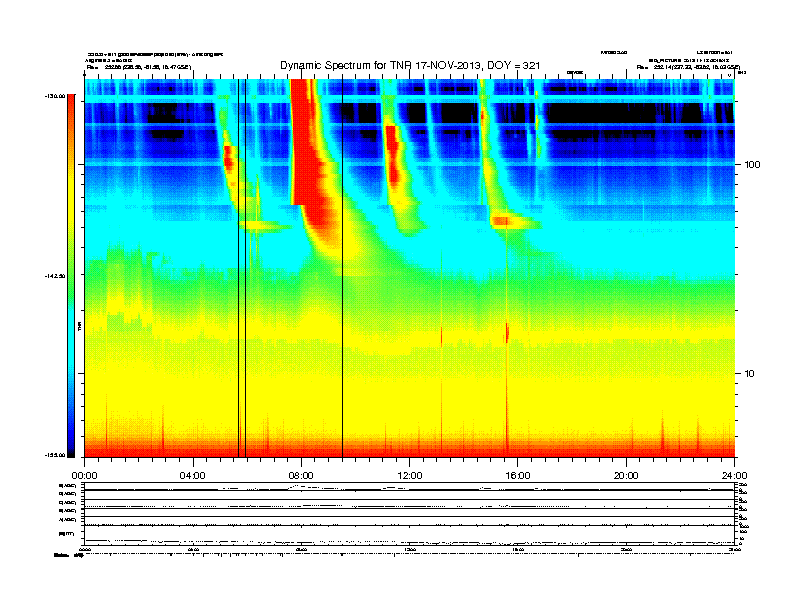792x612 pixels.
Task: Click the red-orange patch near 15:20
Action: [x=502, y=221]
